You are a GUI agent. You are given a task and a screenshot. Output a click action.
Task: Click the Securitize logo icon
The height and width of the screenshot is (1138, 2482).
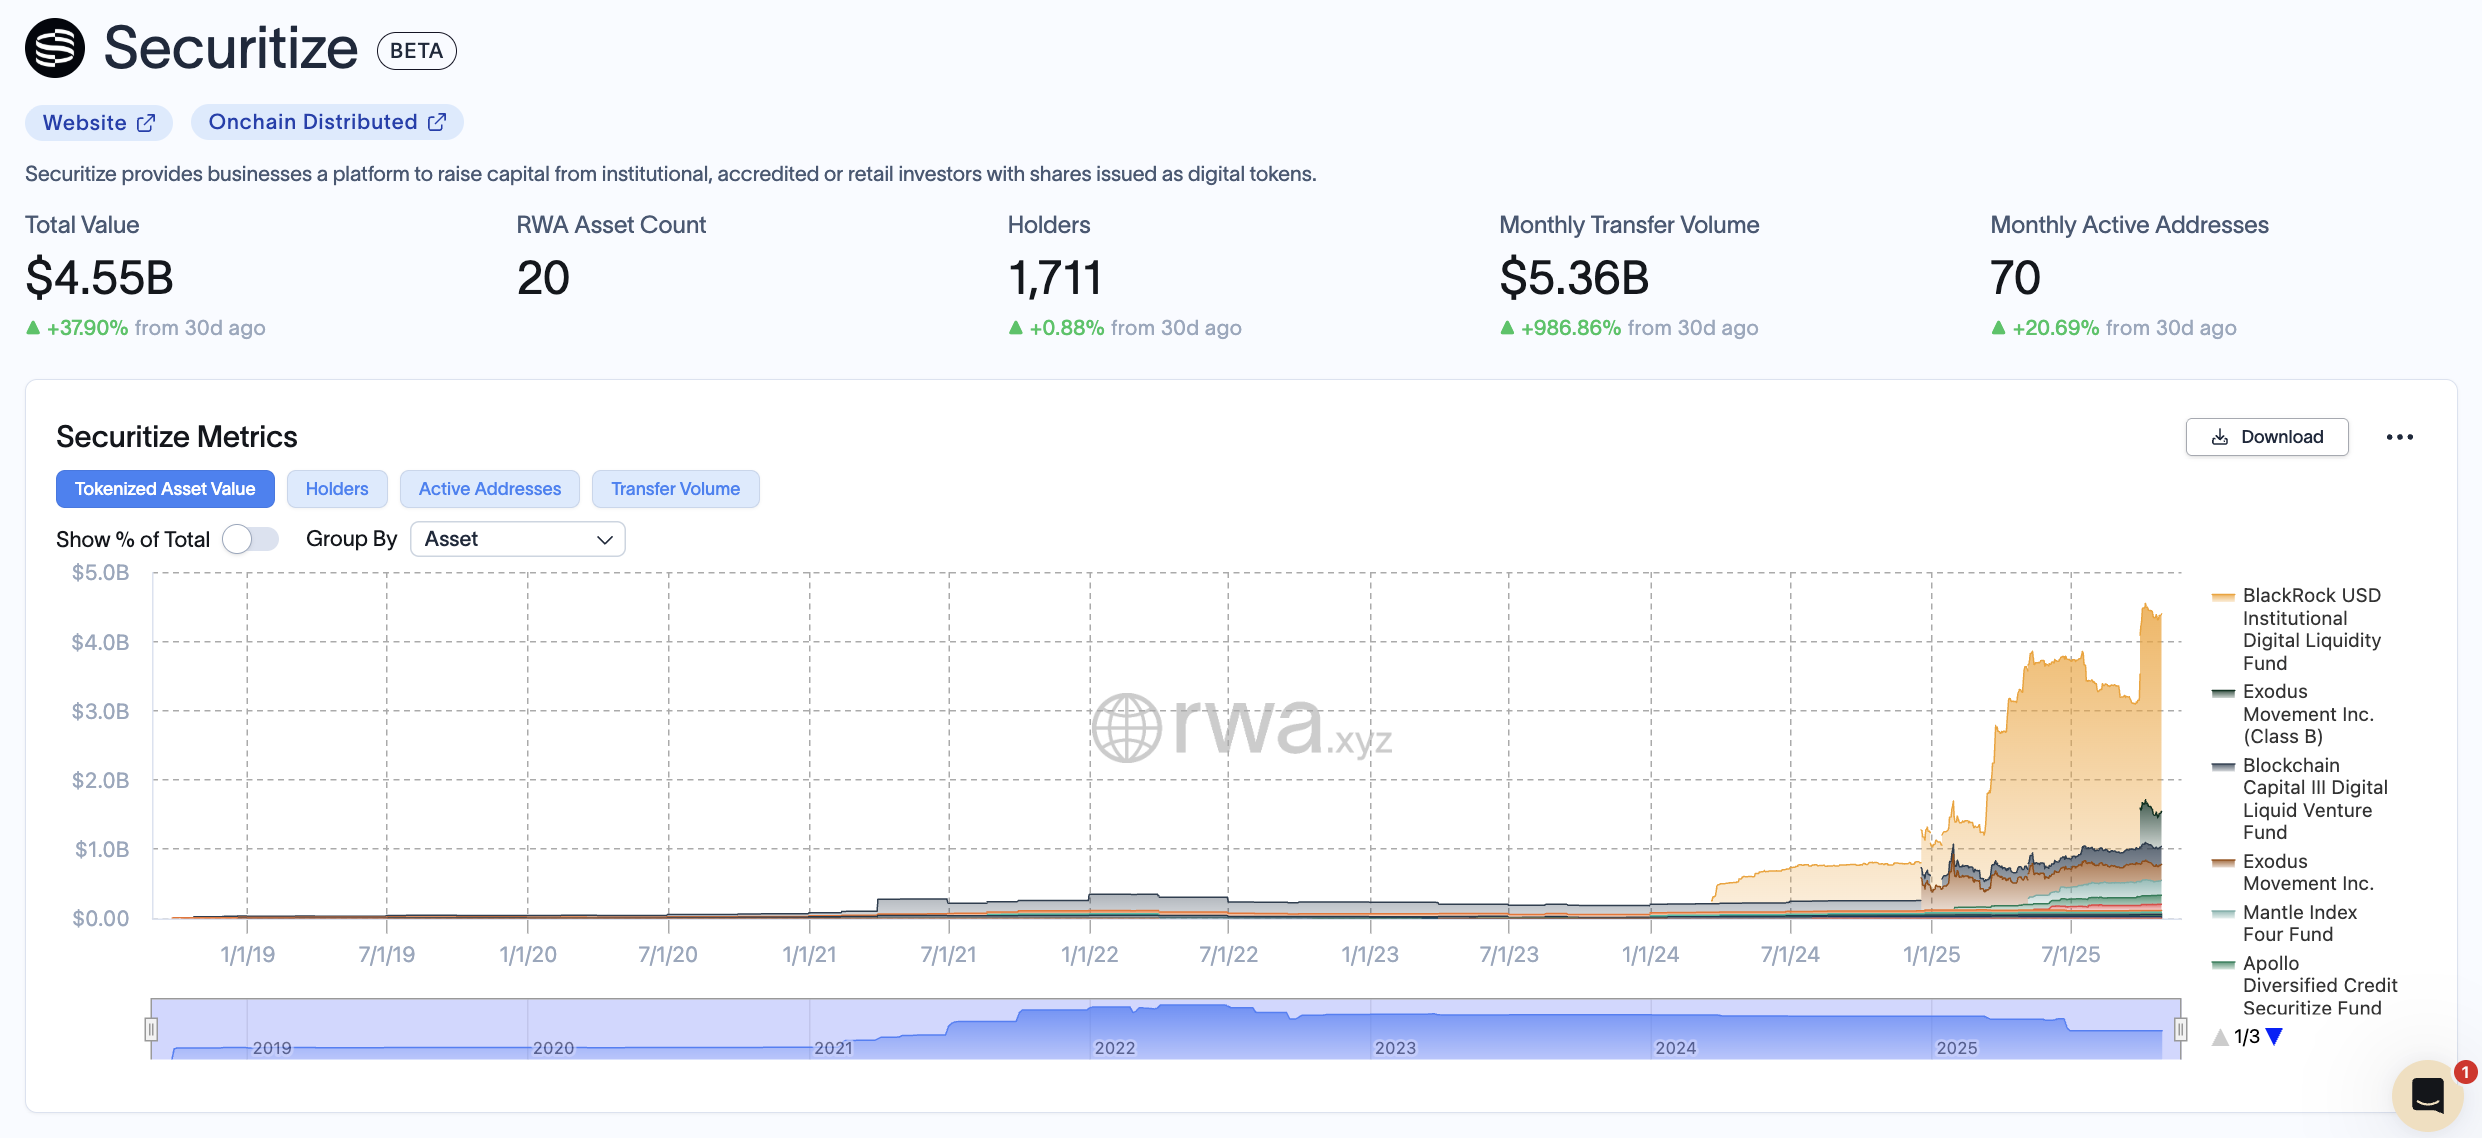[x=55, y=48]
